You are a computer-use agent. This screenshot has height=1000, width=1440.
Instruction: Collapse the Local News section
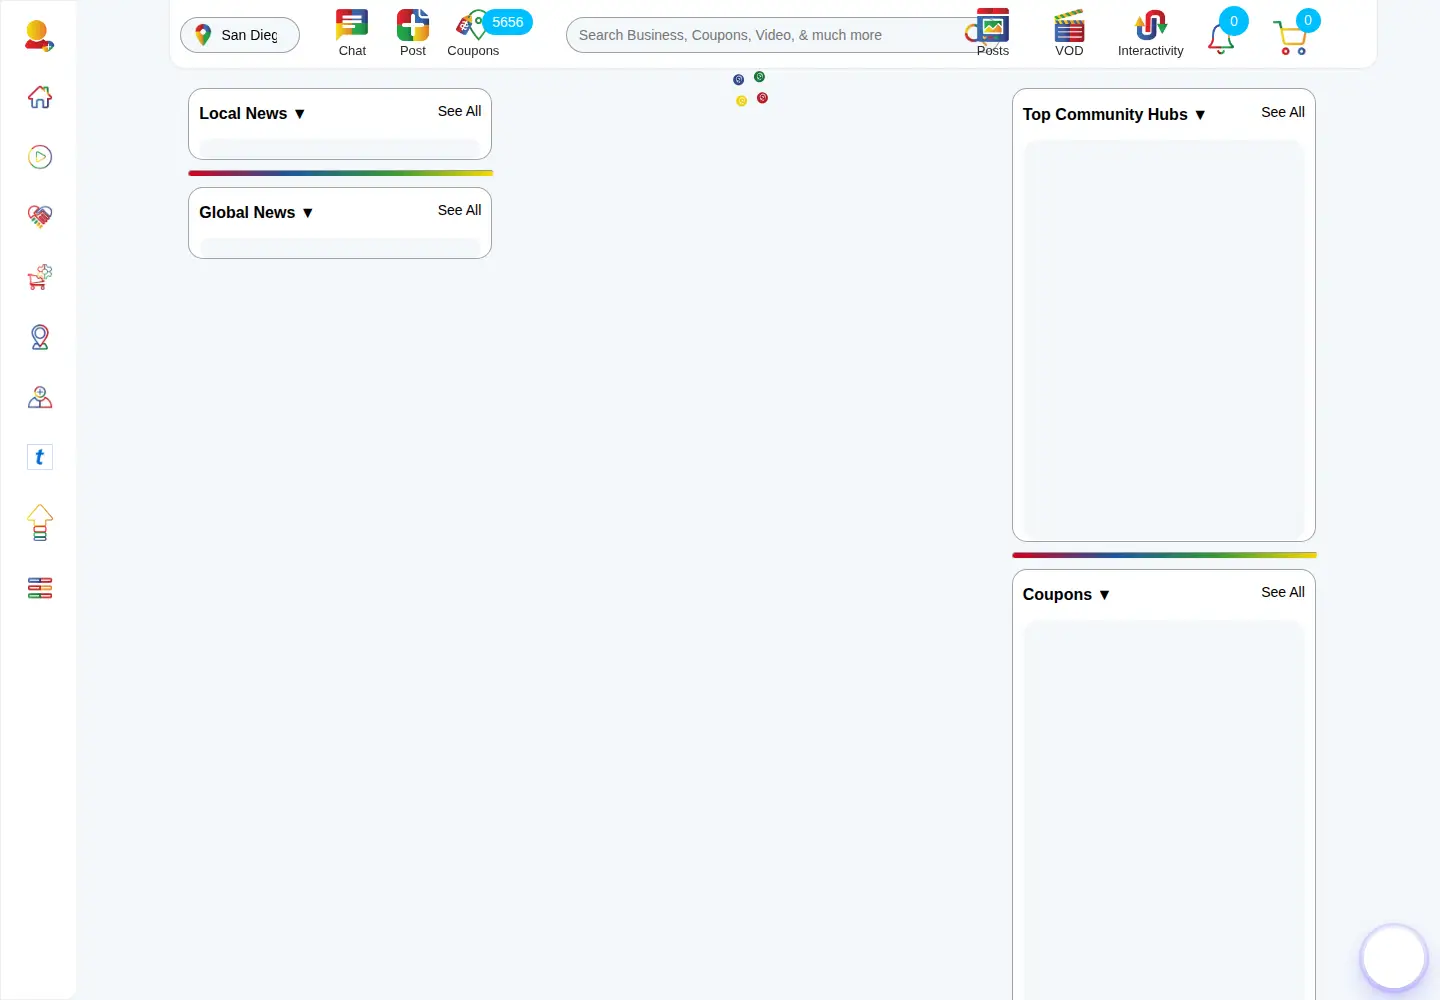click(x=299, y=114)
